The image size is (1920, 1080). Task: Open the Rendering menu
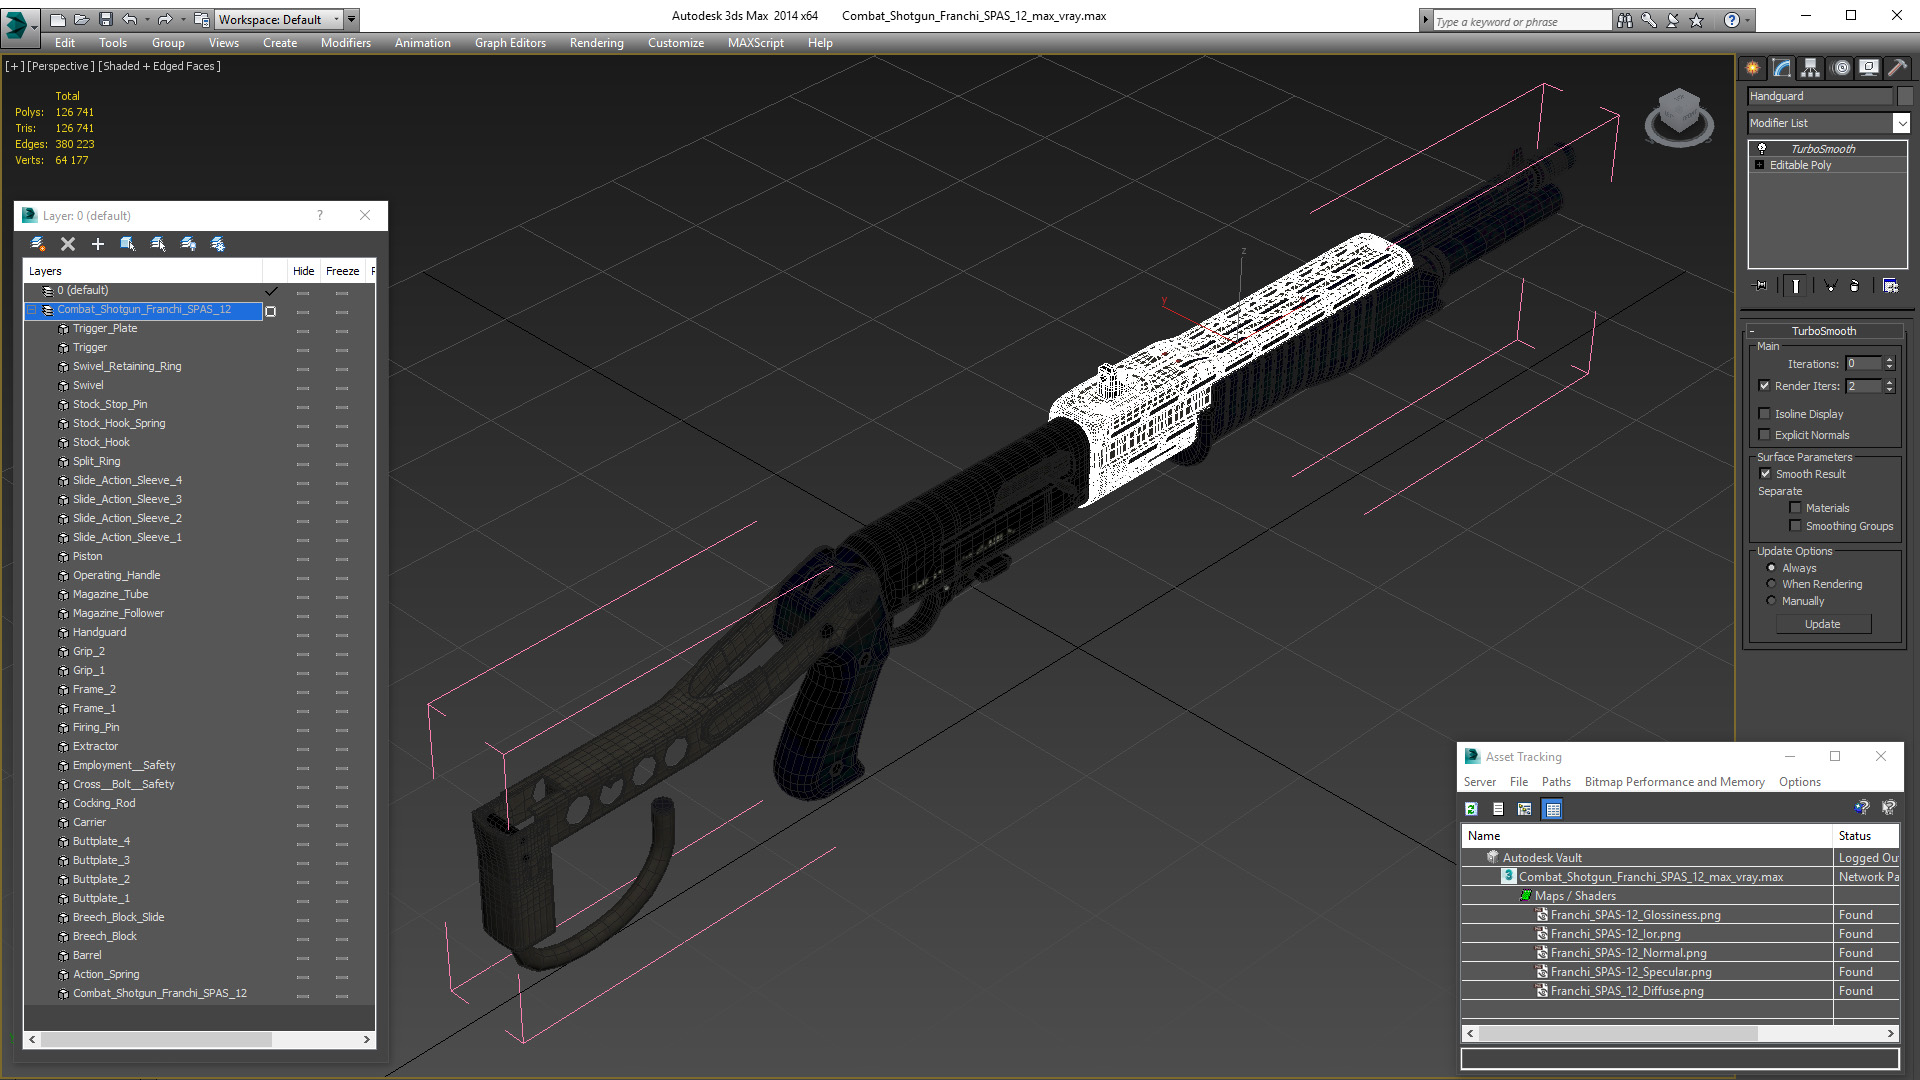tap(596, 43)
